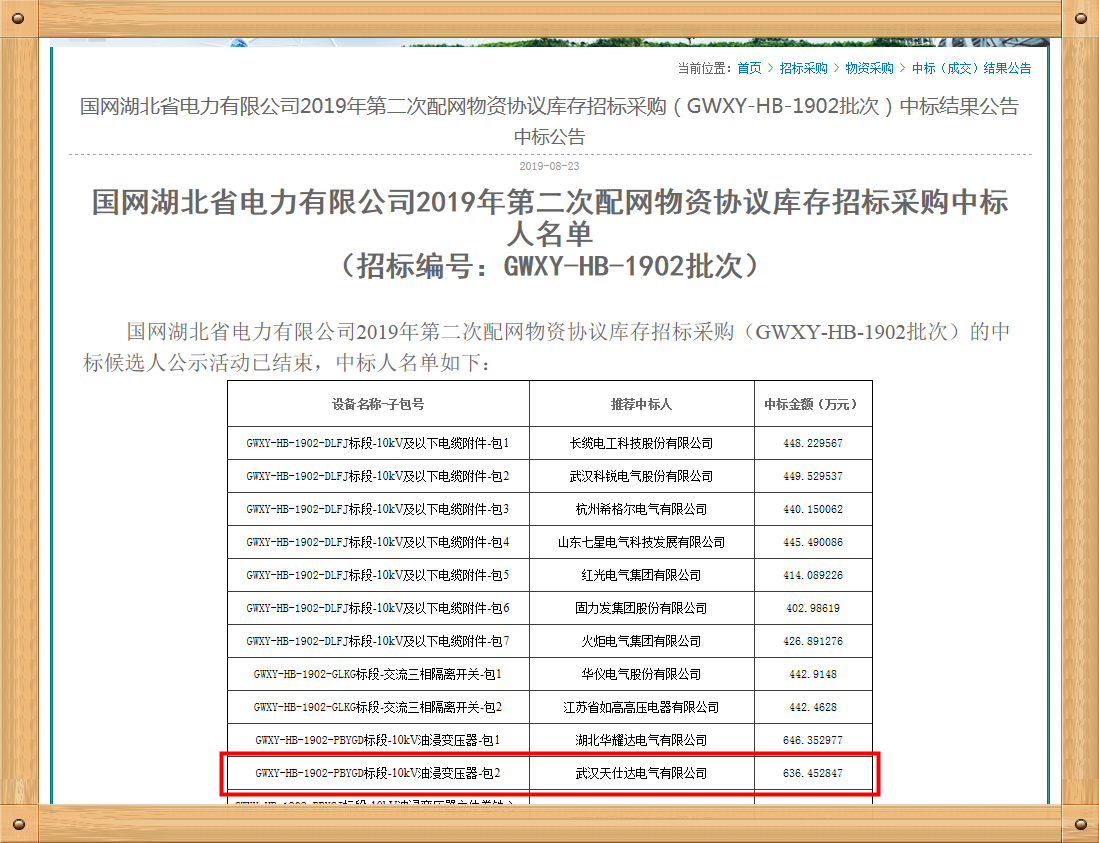Select the publication date 2019-08-23
The image size is (1099, 843).
click(x=550, y=166)
